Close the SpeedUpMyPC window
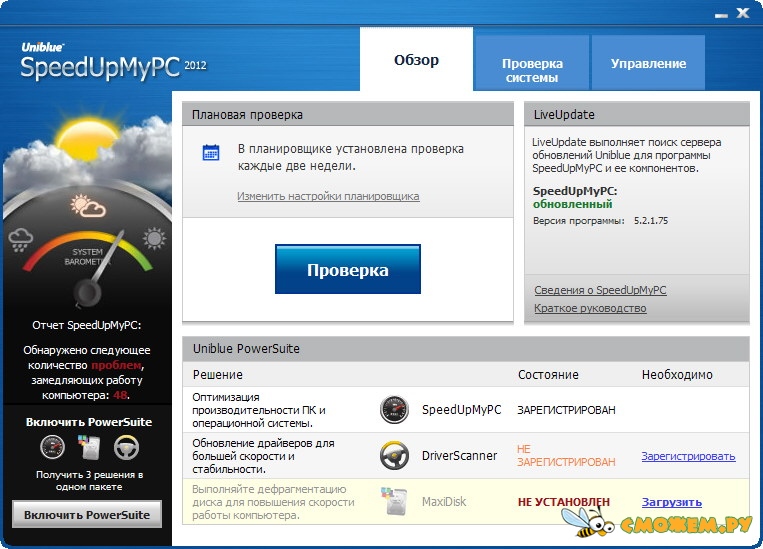The height and width of the screenshot is (549, 763). tap(743, 13)
